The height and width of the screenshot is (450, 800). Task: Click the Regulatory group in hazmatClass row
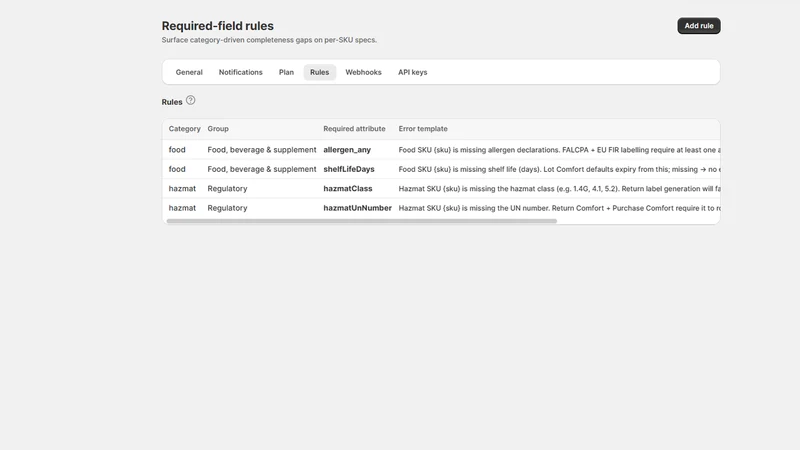coord(227,188)
